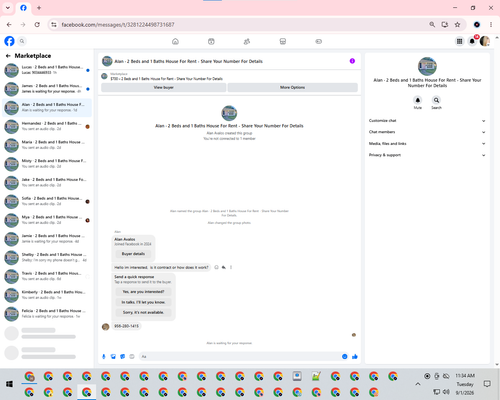Image resolution: width=500 pixels, height=400 pixels.
Task: Expand Media, files and links section
Action: tap(427, 144)
